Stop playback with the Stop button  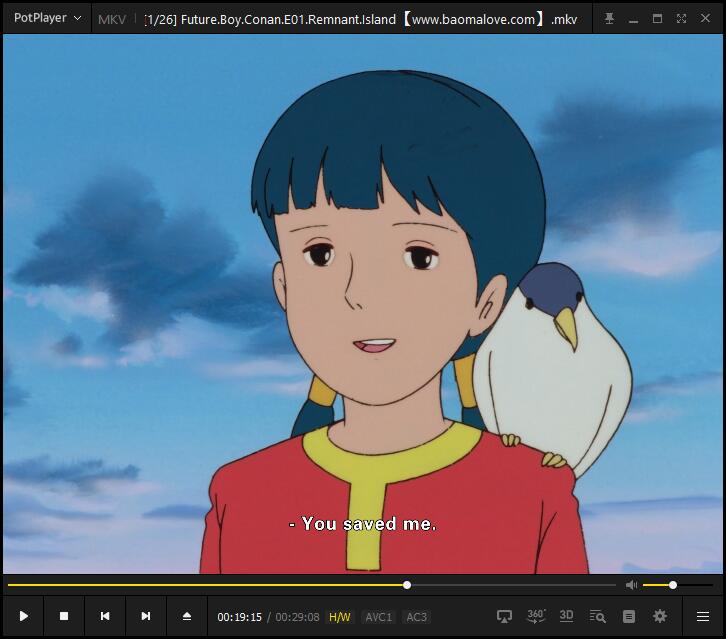64,616
